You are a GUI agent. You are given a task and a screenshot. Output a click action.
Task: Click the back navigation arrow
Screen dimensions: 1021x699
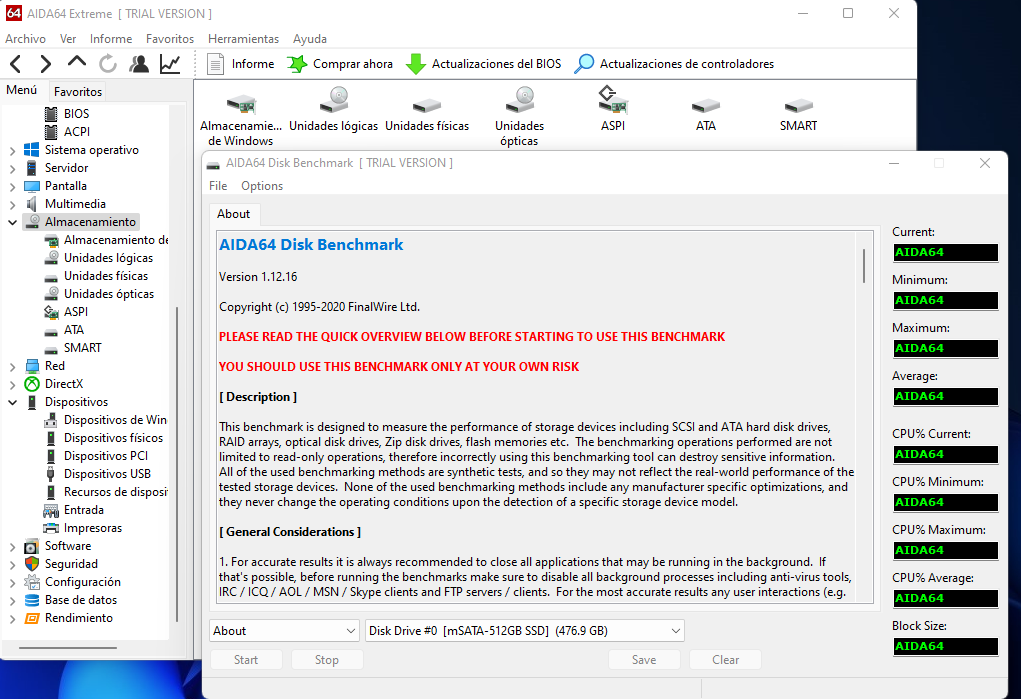coord(16,64)
